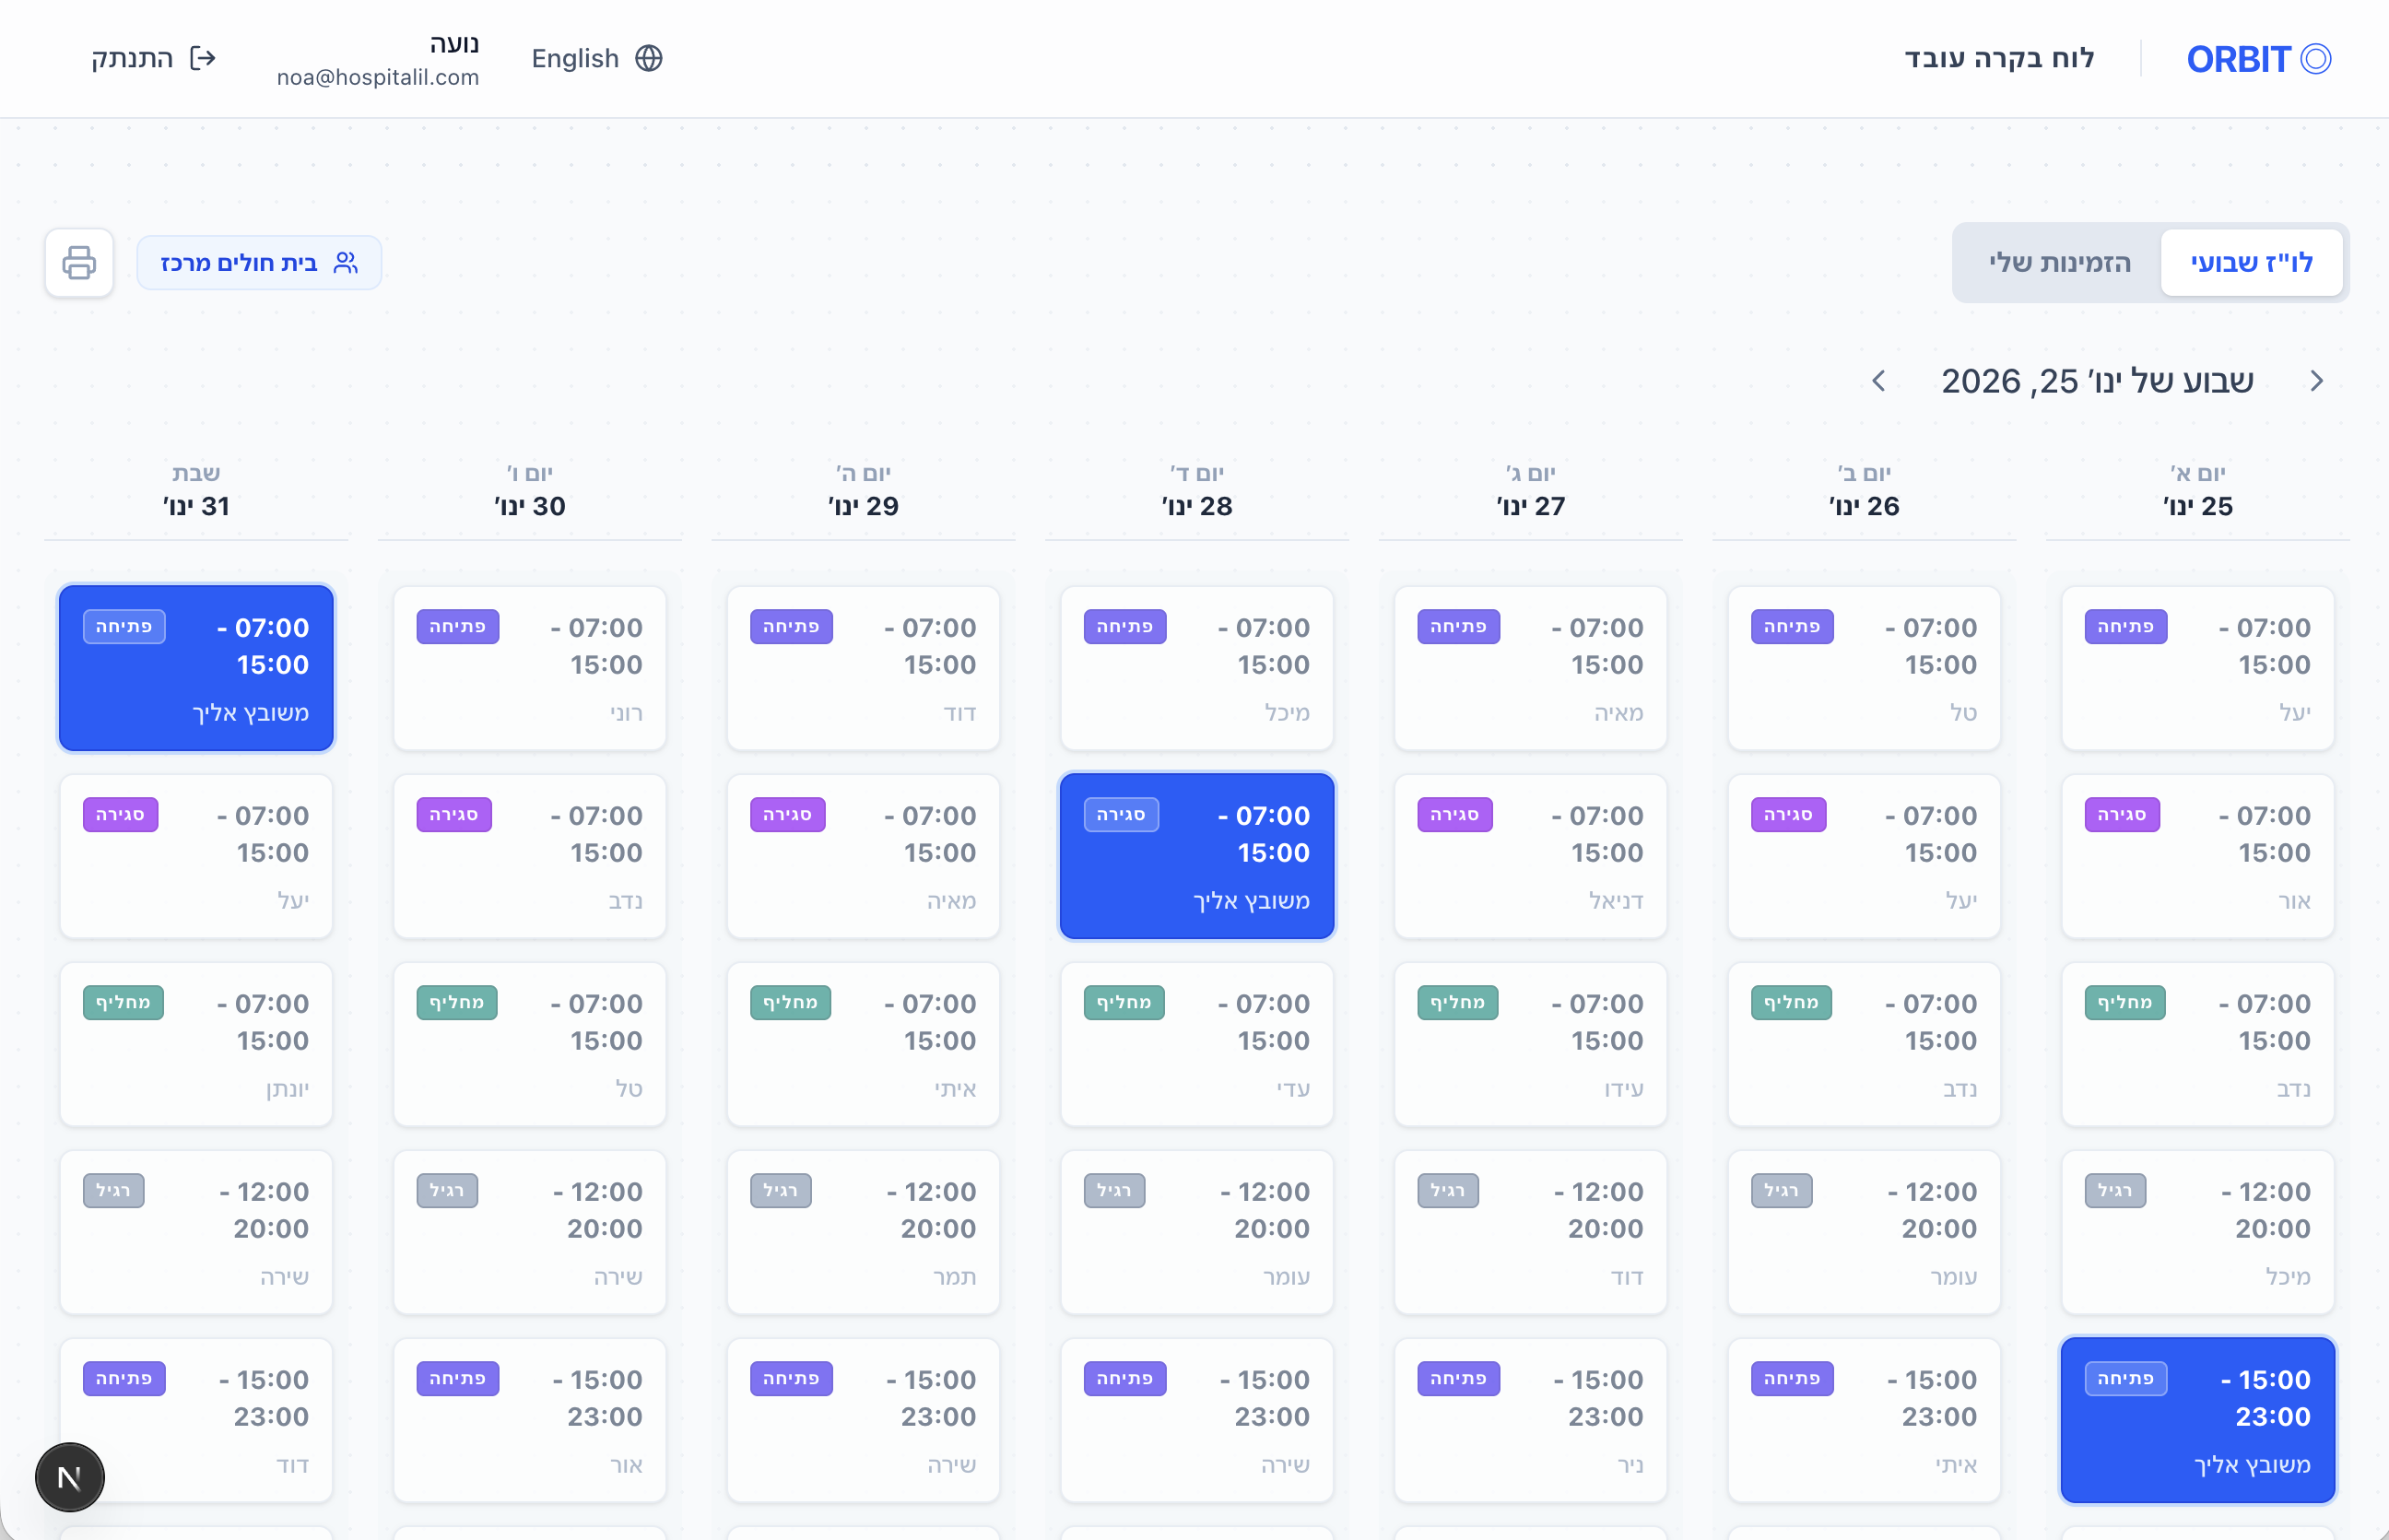Deselect the blue סגירה shift on Wednesday

[1196, 856]
